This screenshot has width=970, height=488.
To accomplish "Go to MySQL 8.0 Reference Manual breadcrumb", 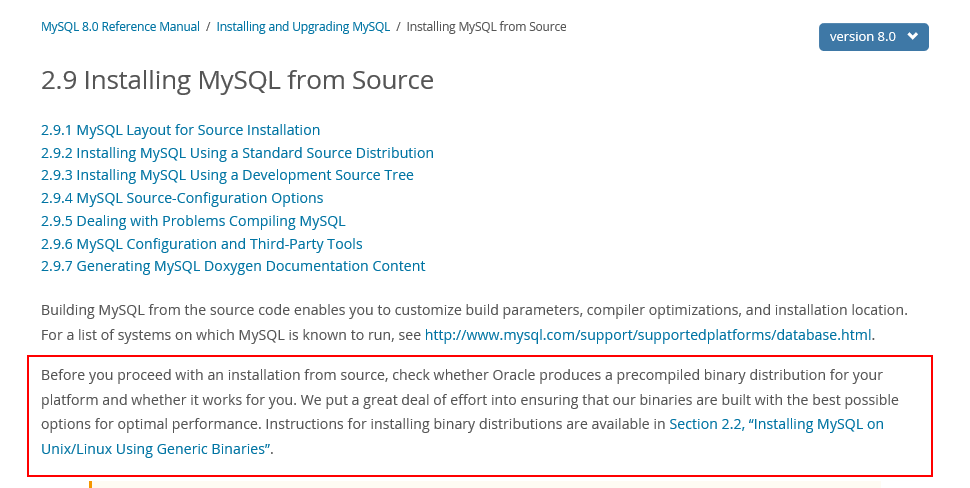I will 120,27.
